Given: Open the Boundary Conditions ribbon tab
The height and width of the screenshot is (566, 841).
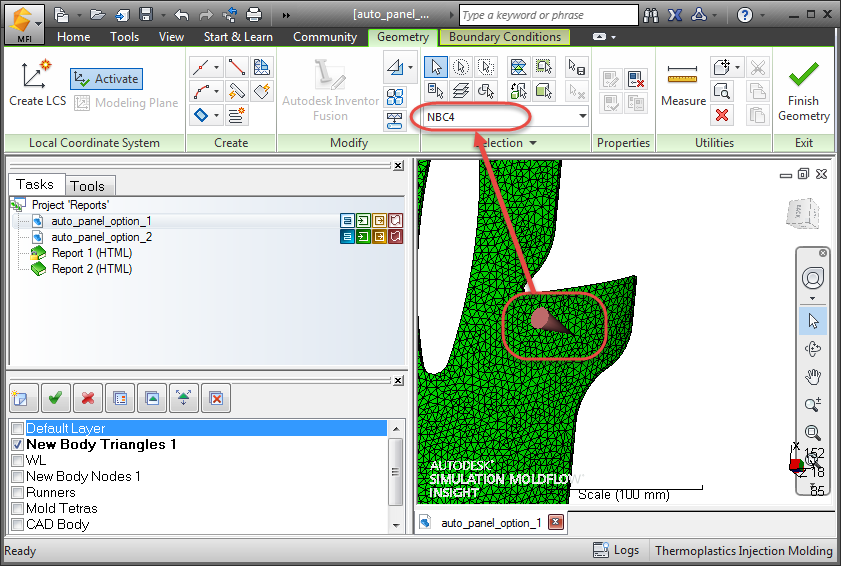Looking at the screenshot, I should coord(505,37).
